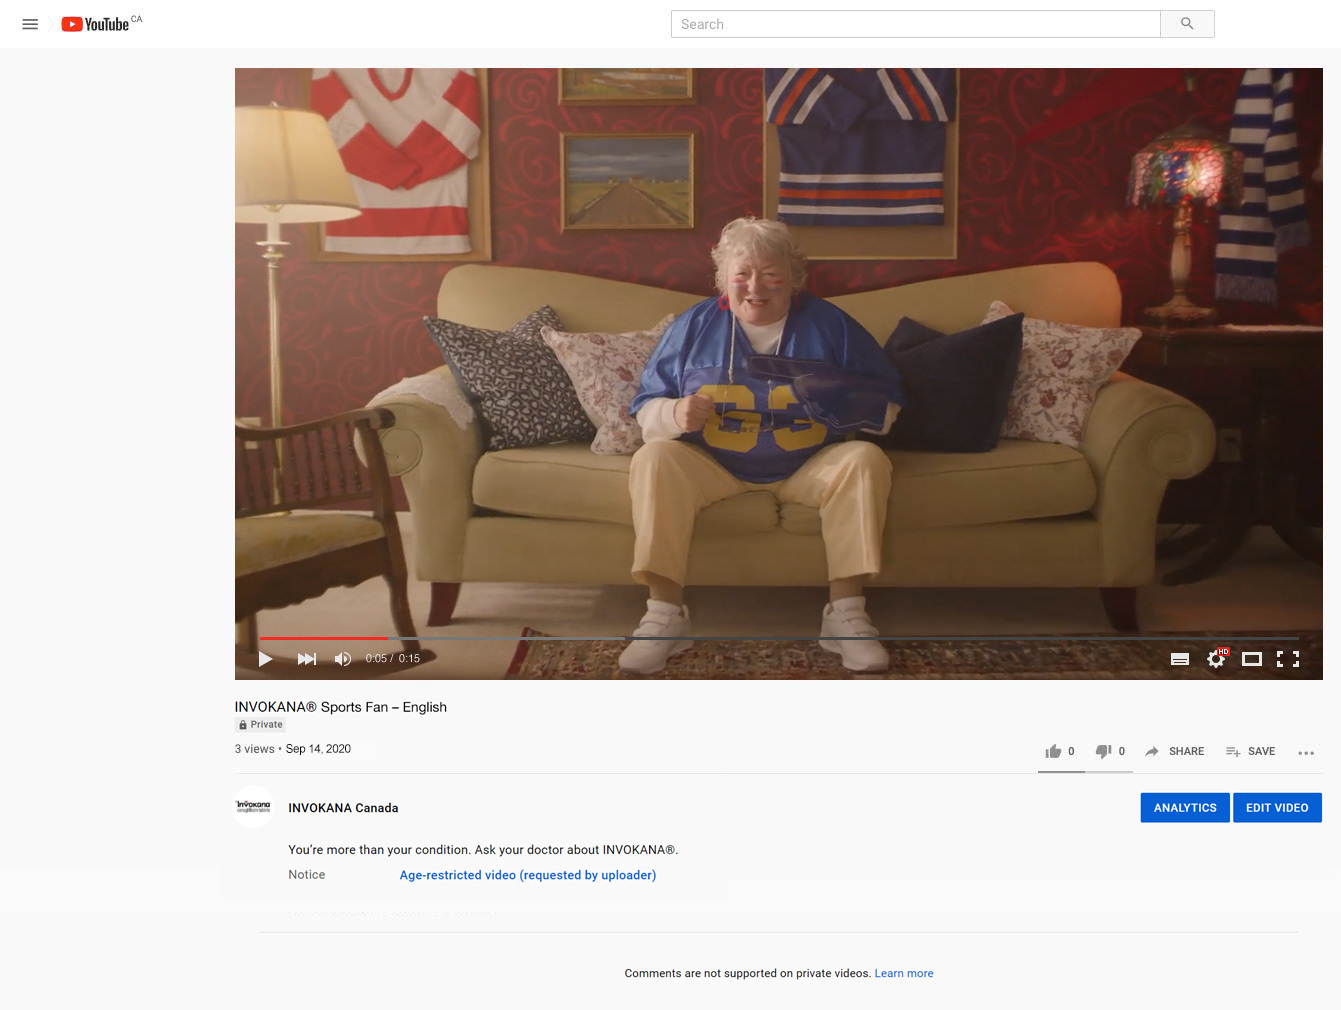Skip to next video
Image resolution: width=1341 pixels, height=1010 pixels.
pyautogui.click(x=307, y=659)
